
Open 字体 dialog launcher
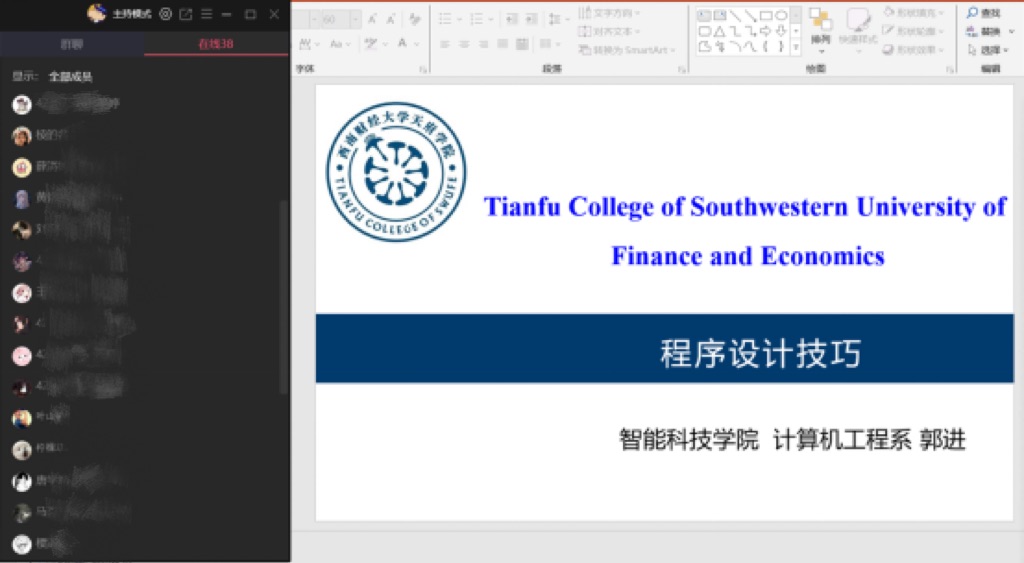coord(423,69)
